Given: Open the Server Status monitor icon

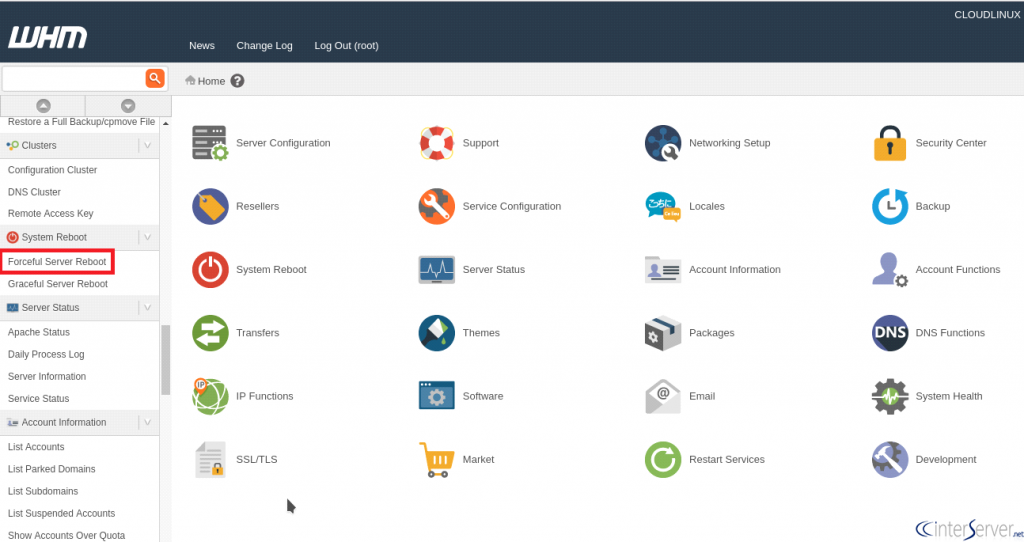Looking at the screenshot, I should [x=436, y=270].
